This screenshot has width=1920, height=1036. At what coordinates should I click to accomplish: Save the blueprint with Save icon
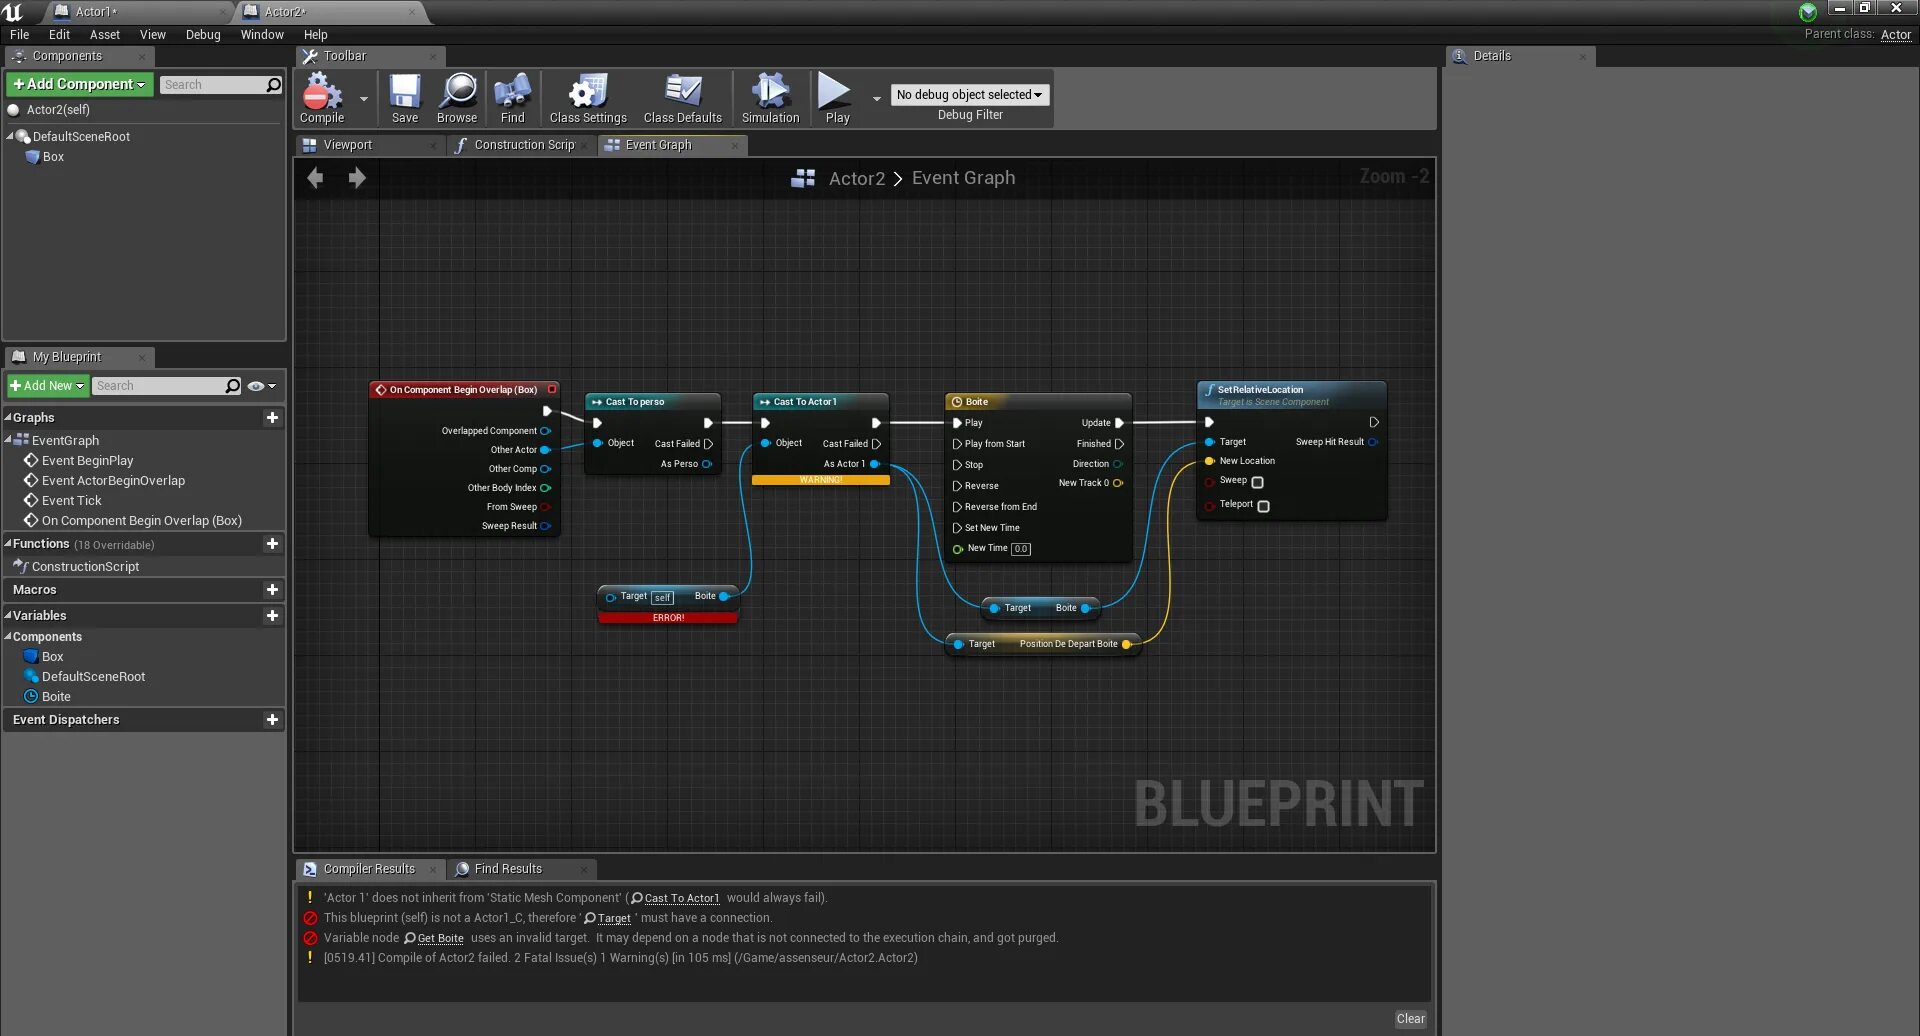[x=405, y=97]
